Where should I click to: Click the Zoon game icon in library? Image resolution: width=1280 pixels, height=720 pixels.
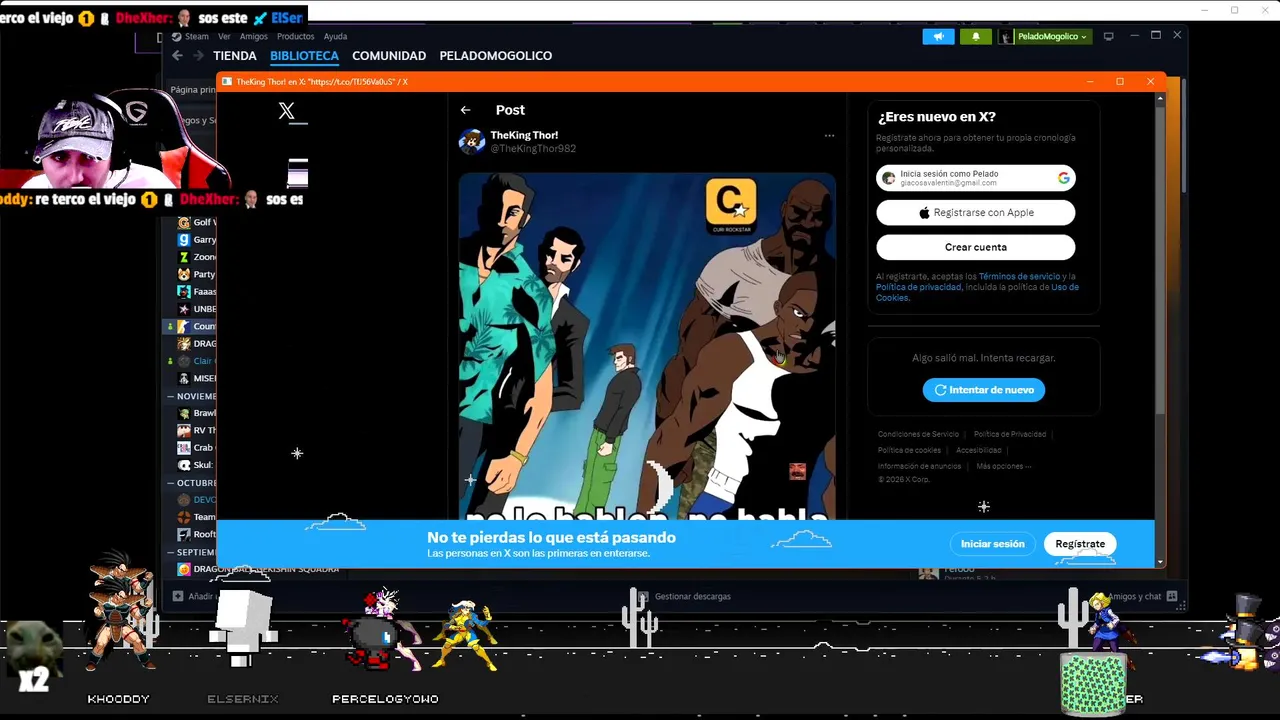point(184,257)
